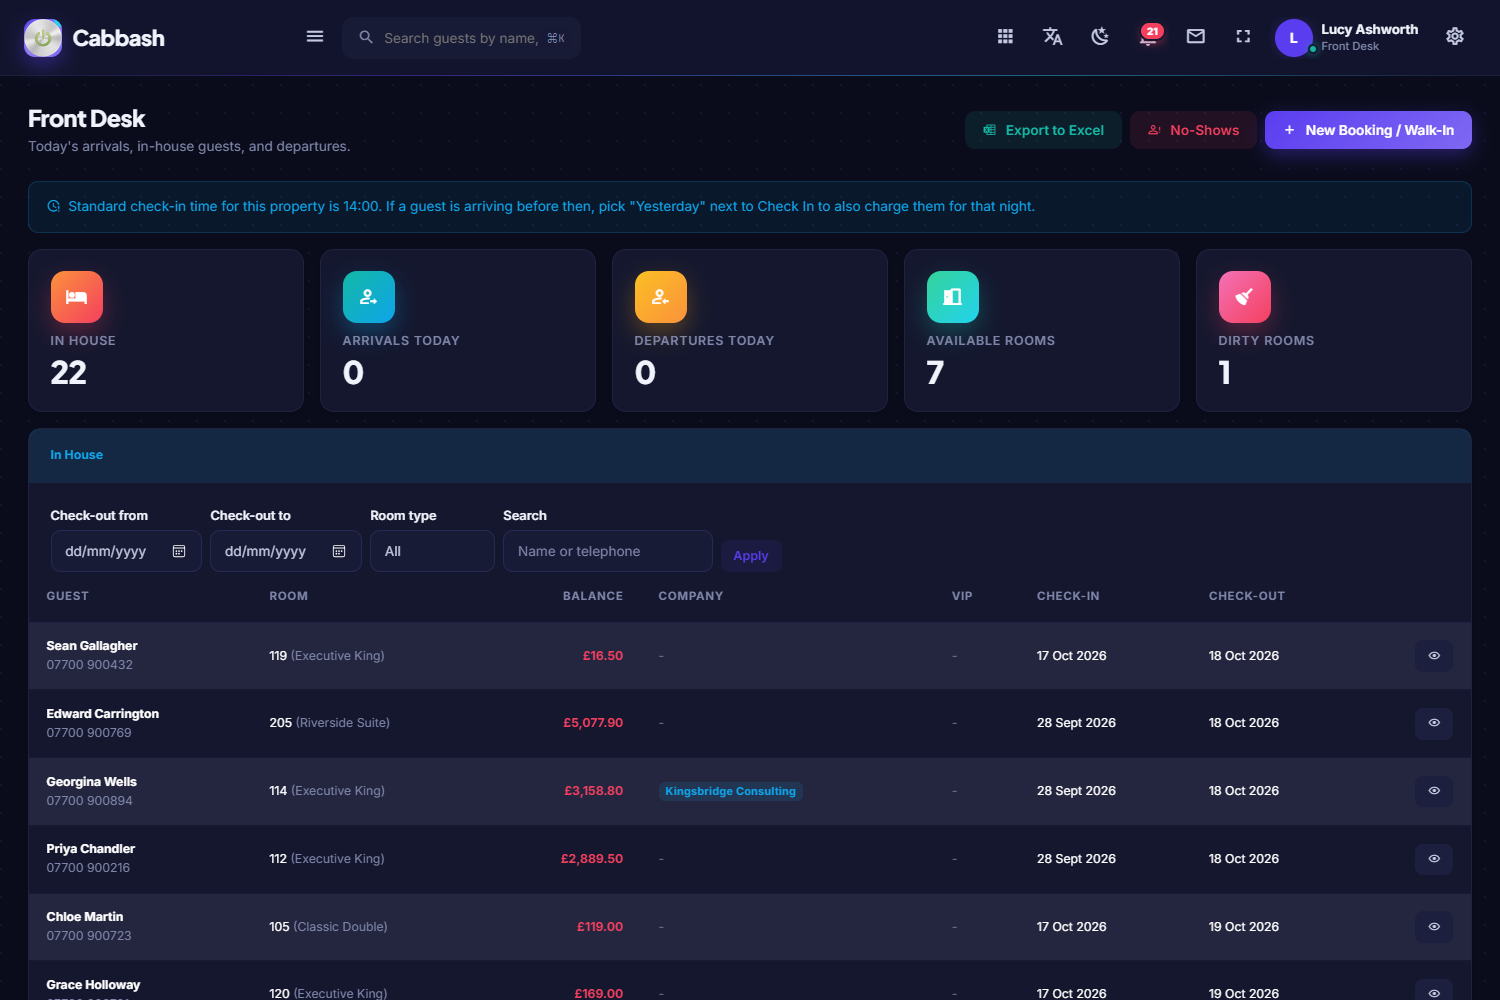Open the No-Shows list
The width and height of the screenshot is (1500, 1000).
tap(1193, 130)
